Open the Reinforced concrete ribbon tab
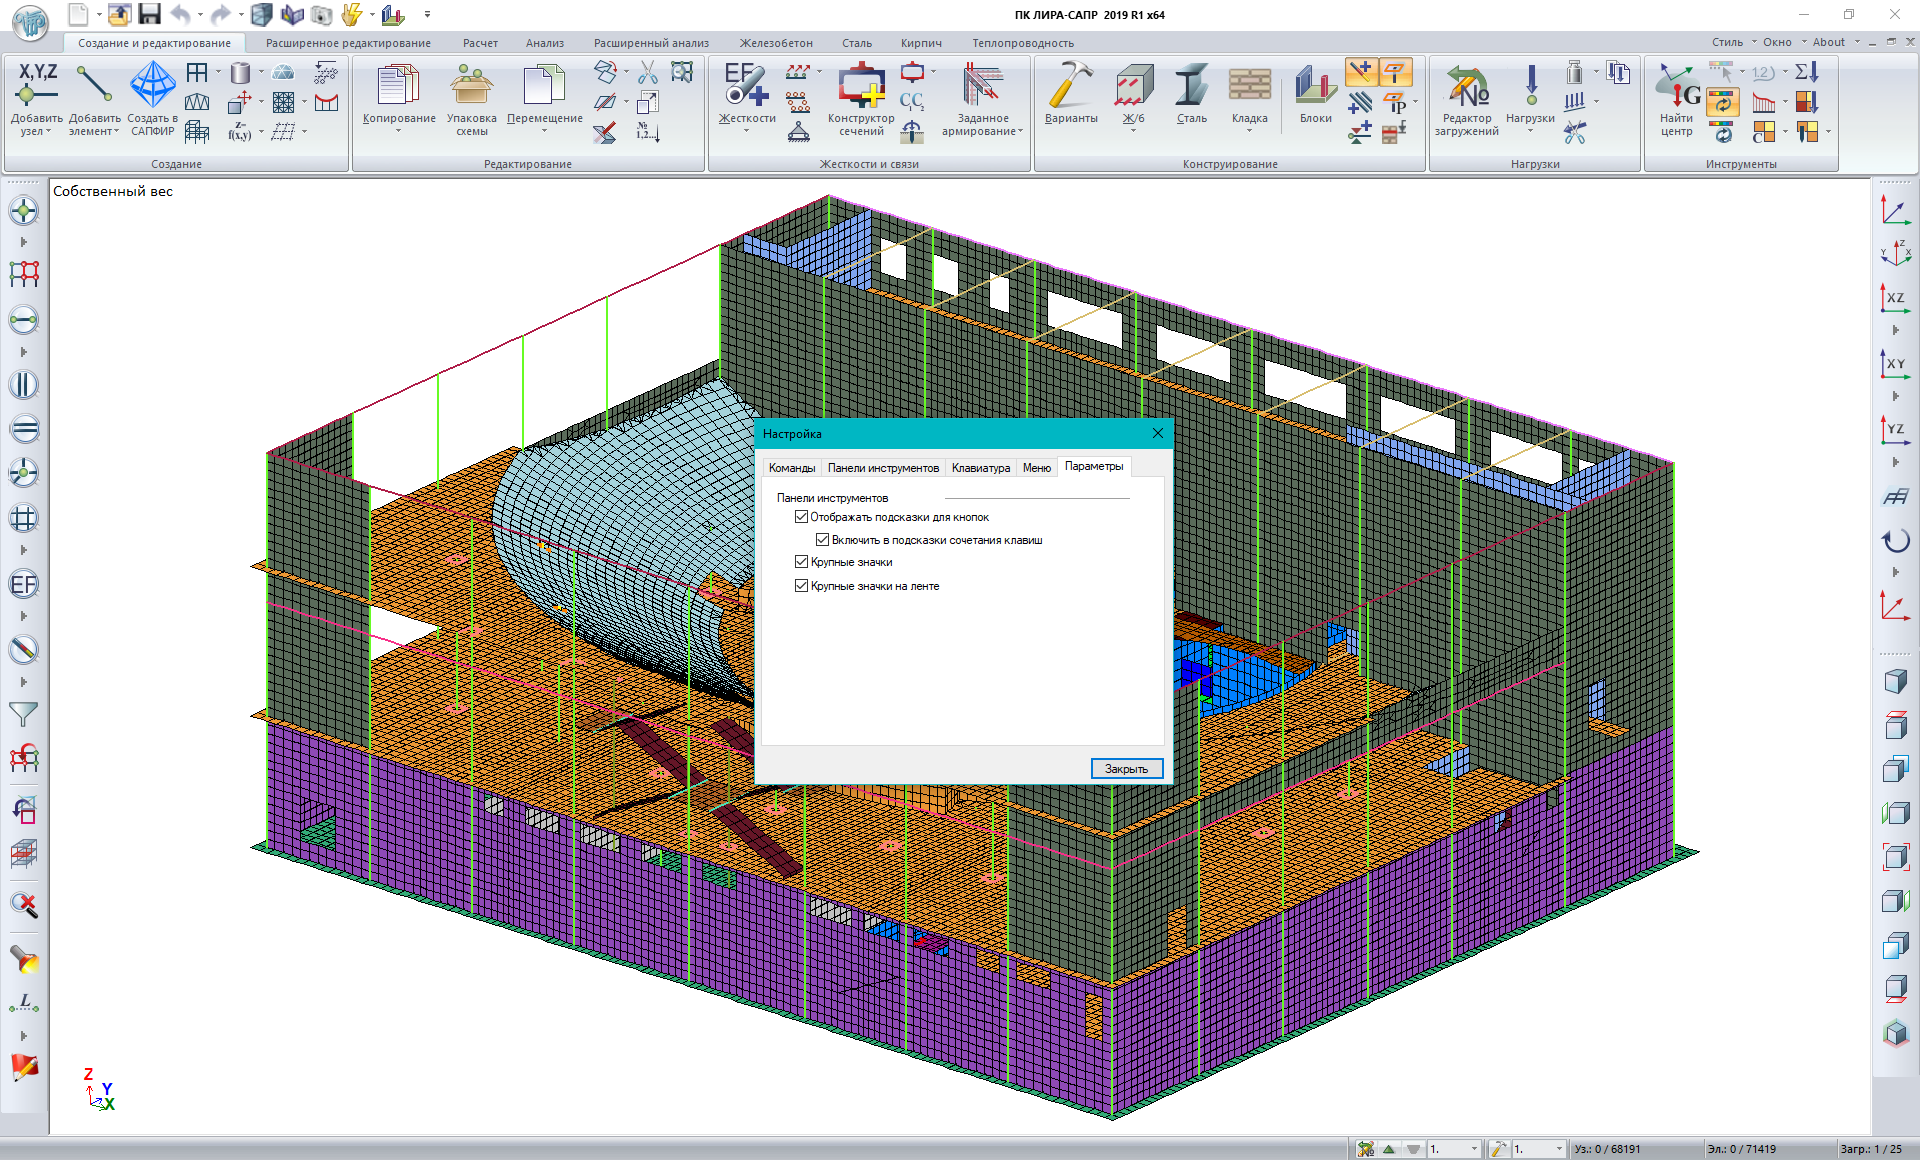 776,43
